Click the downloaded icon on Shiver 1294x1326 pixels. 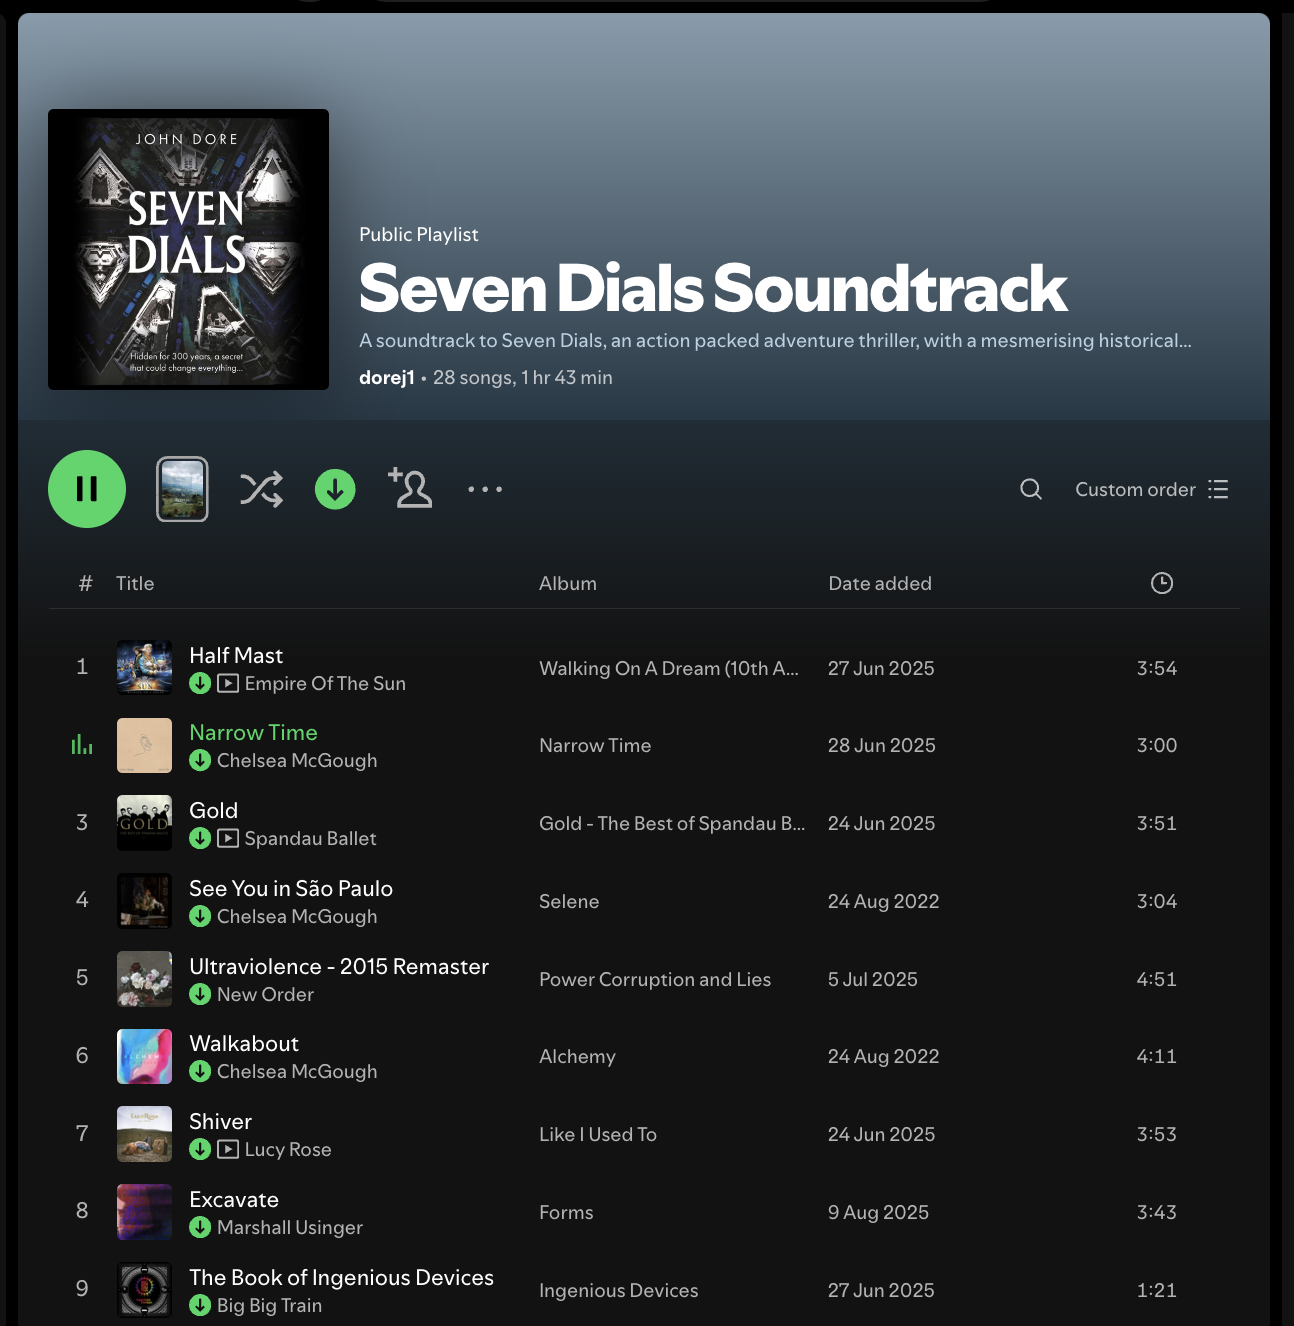200,1149
